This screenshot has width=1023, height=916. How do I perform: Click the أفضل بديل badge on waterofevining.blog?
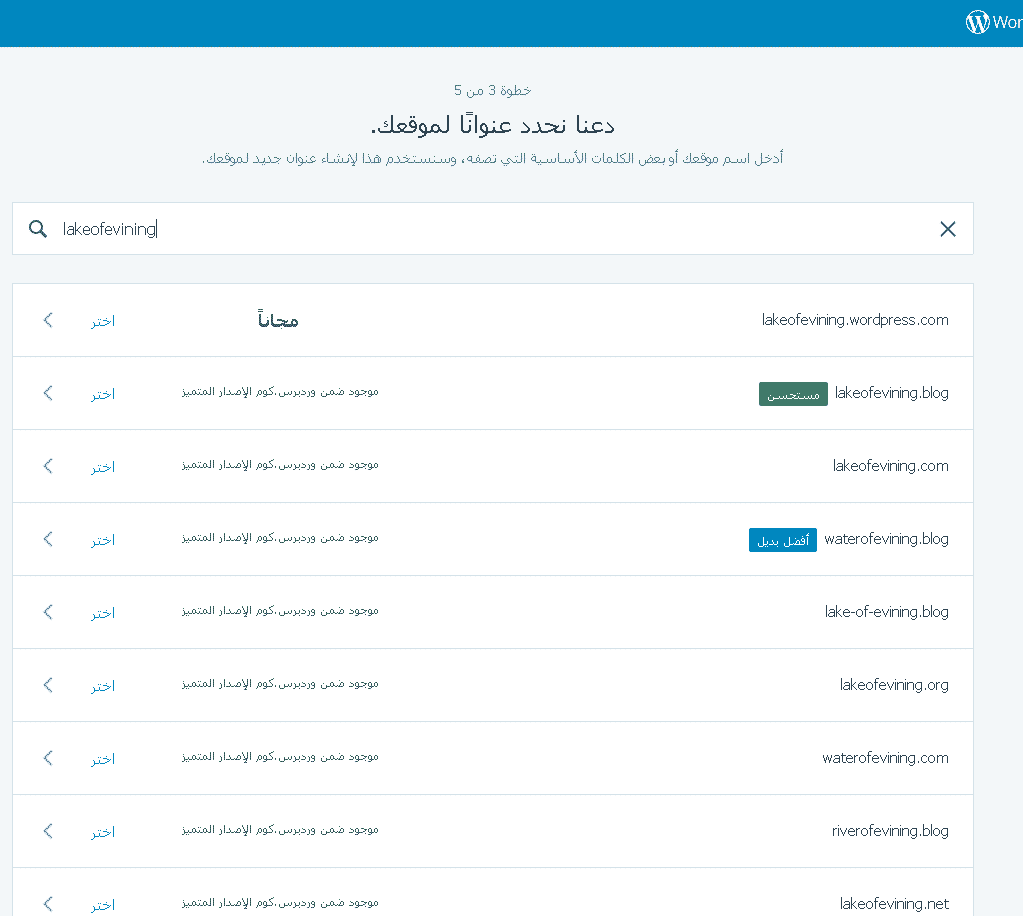783,539
